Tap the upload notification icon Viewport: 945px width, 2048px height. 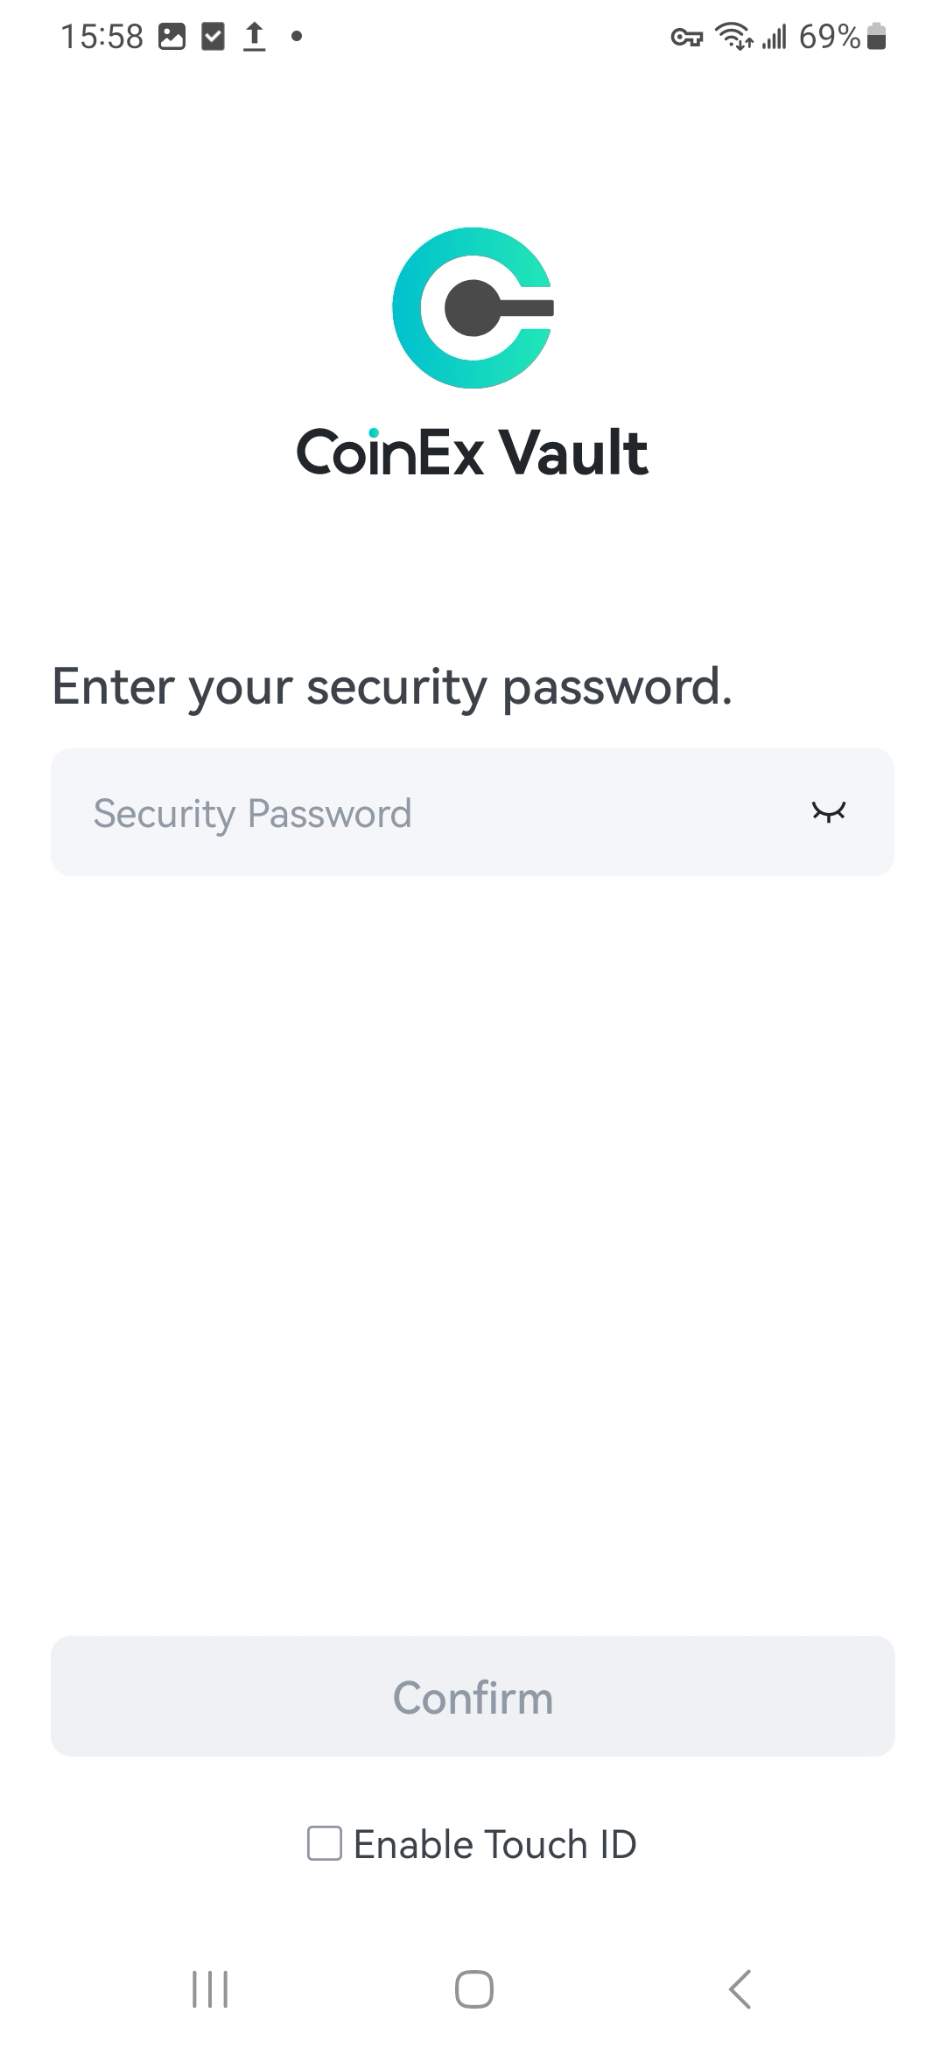[255, 37]
